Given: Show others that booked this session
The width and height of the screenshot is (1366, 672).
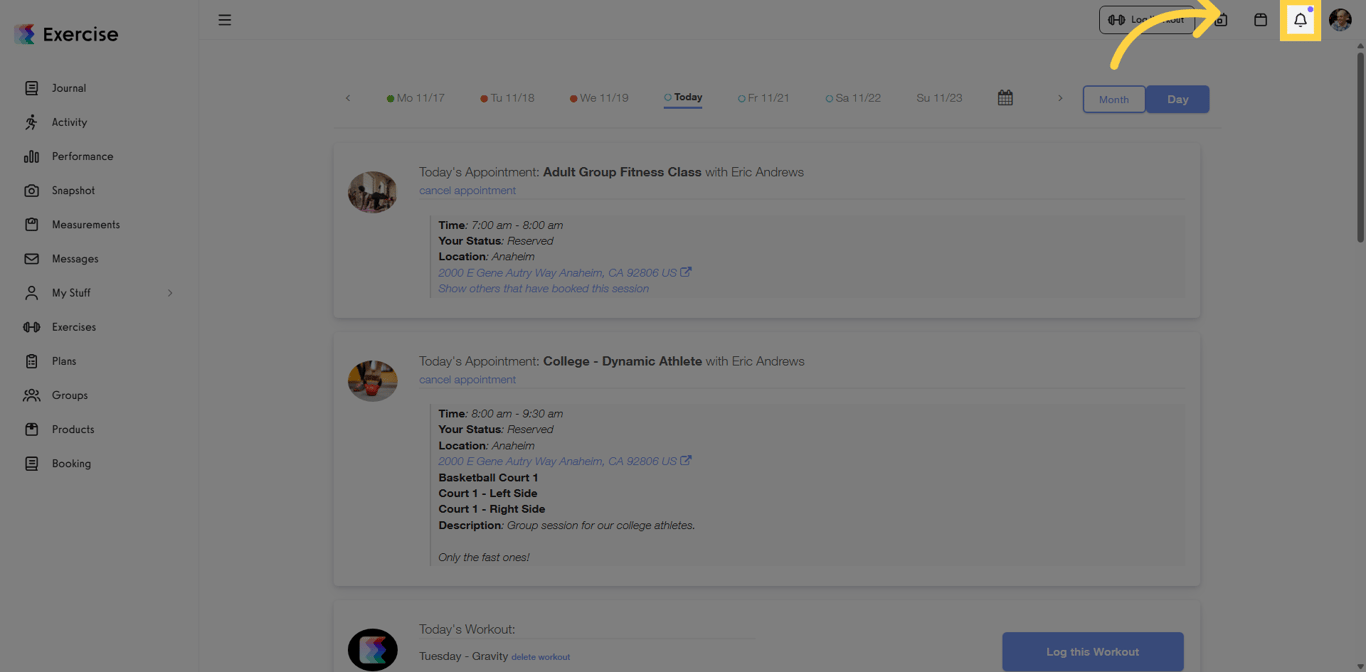Looking at the screenshot, I should tap(544, 288).
